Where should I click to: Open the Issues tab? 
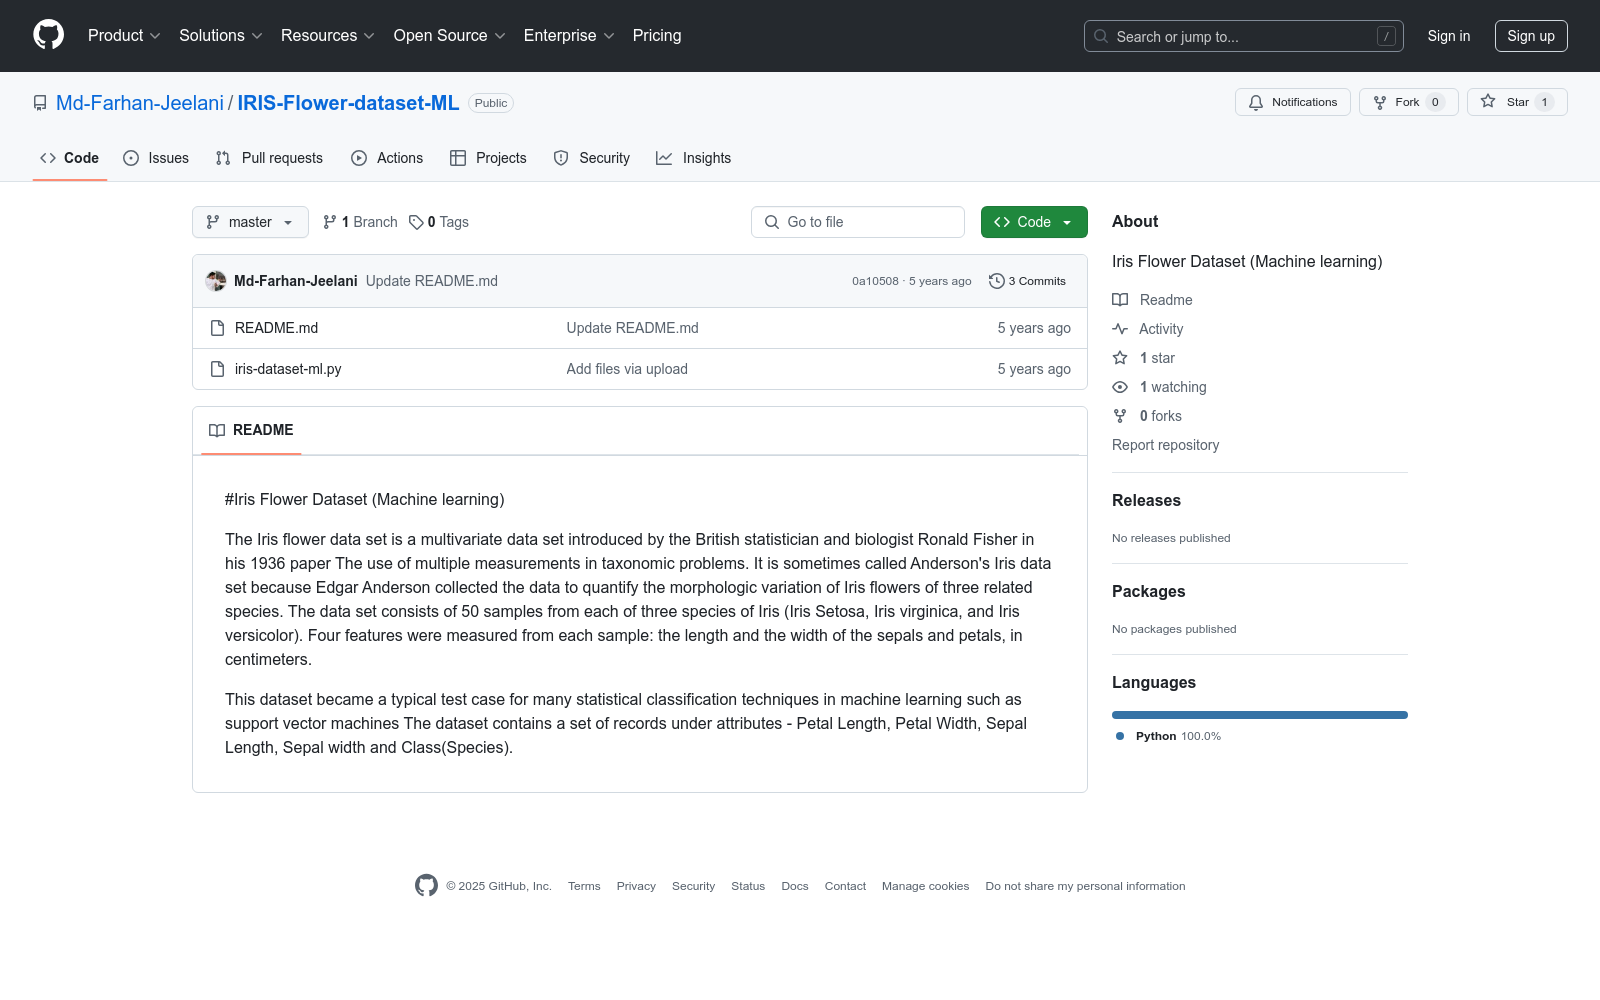[156, 158]
